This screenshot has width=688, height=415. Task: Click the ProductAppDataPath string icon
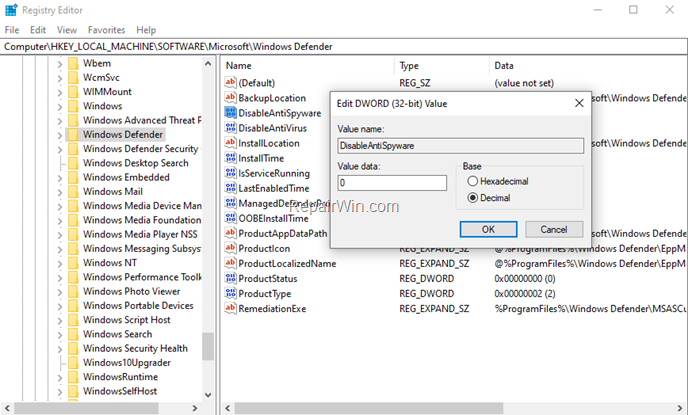[230, 233]
